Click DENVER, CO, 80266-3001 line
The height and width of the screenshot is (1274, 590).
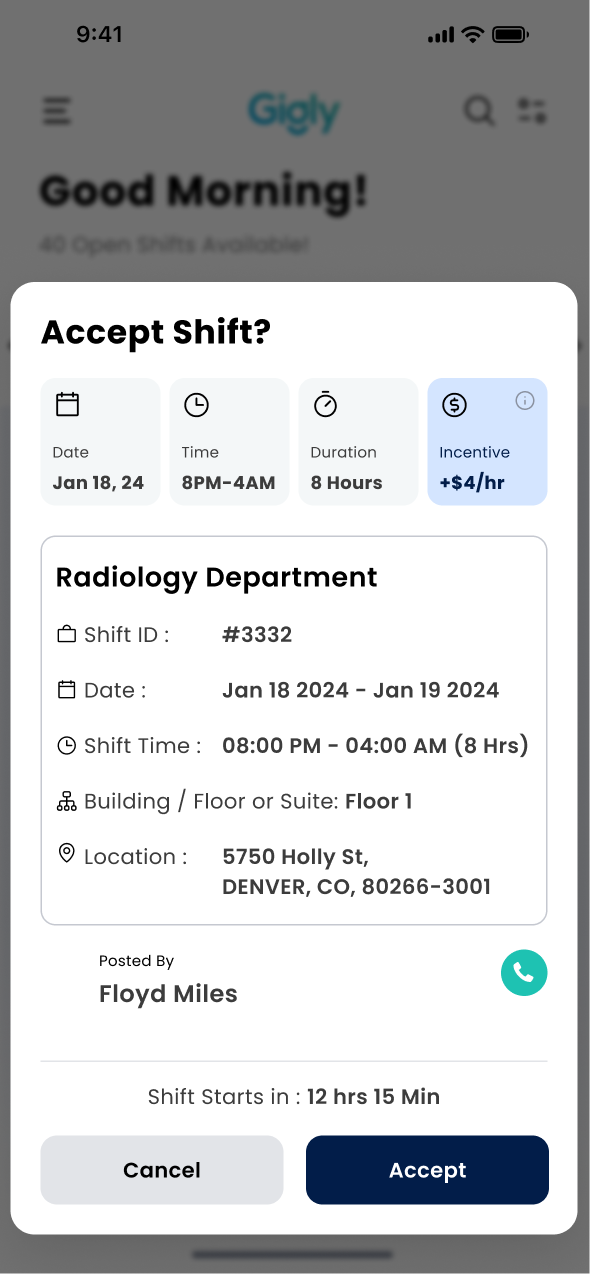tap(356, 887)
